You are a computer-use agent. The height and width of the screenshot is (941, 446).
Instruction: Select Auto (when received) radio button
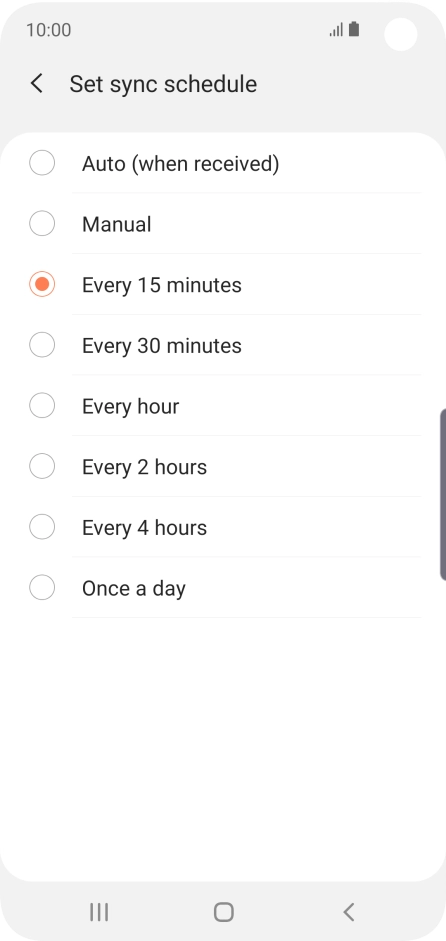tap(42, 163)
